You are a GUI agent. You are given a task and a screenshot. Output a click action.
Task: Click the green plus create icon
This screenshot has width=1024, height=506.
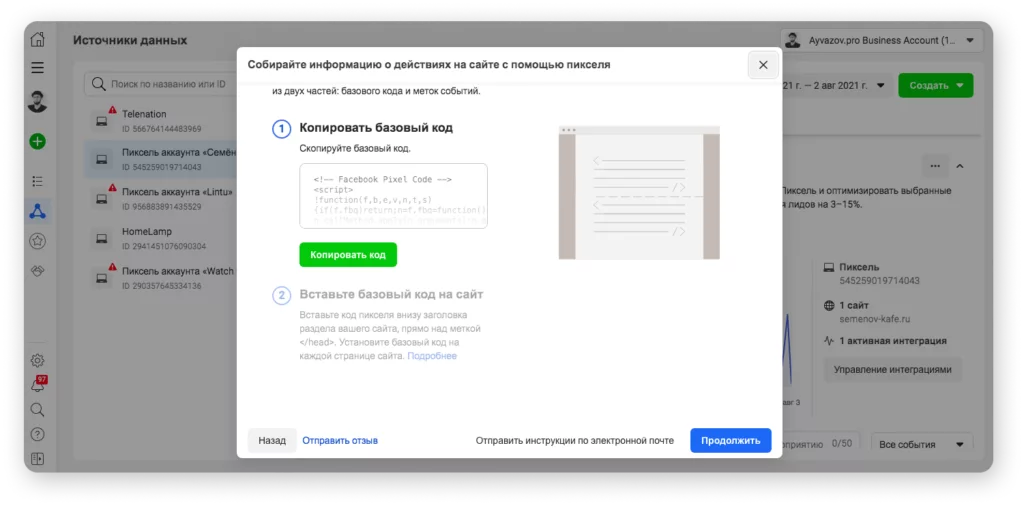click(x=38, y=141)
